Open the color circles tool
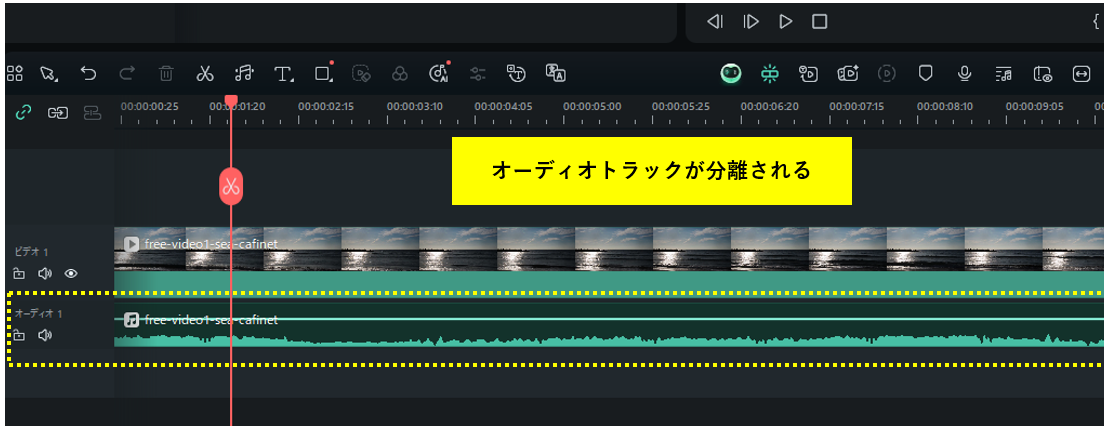Image resolution: width=1104 pixels, height=426 pixels. tap(400, 73)
